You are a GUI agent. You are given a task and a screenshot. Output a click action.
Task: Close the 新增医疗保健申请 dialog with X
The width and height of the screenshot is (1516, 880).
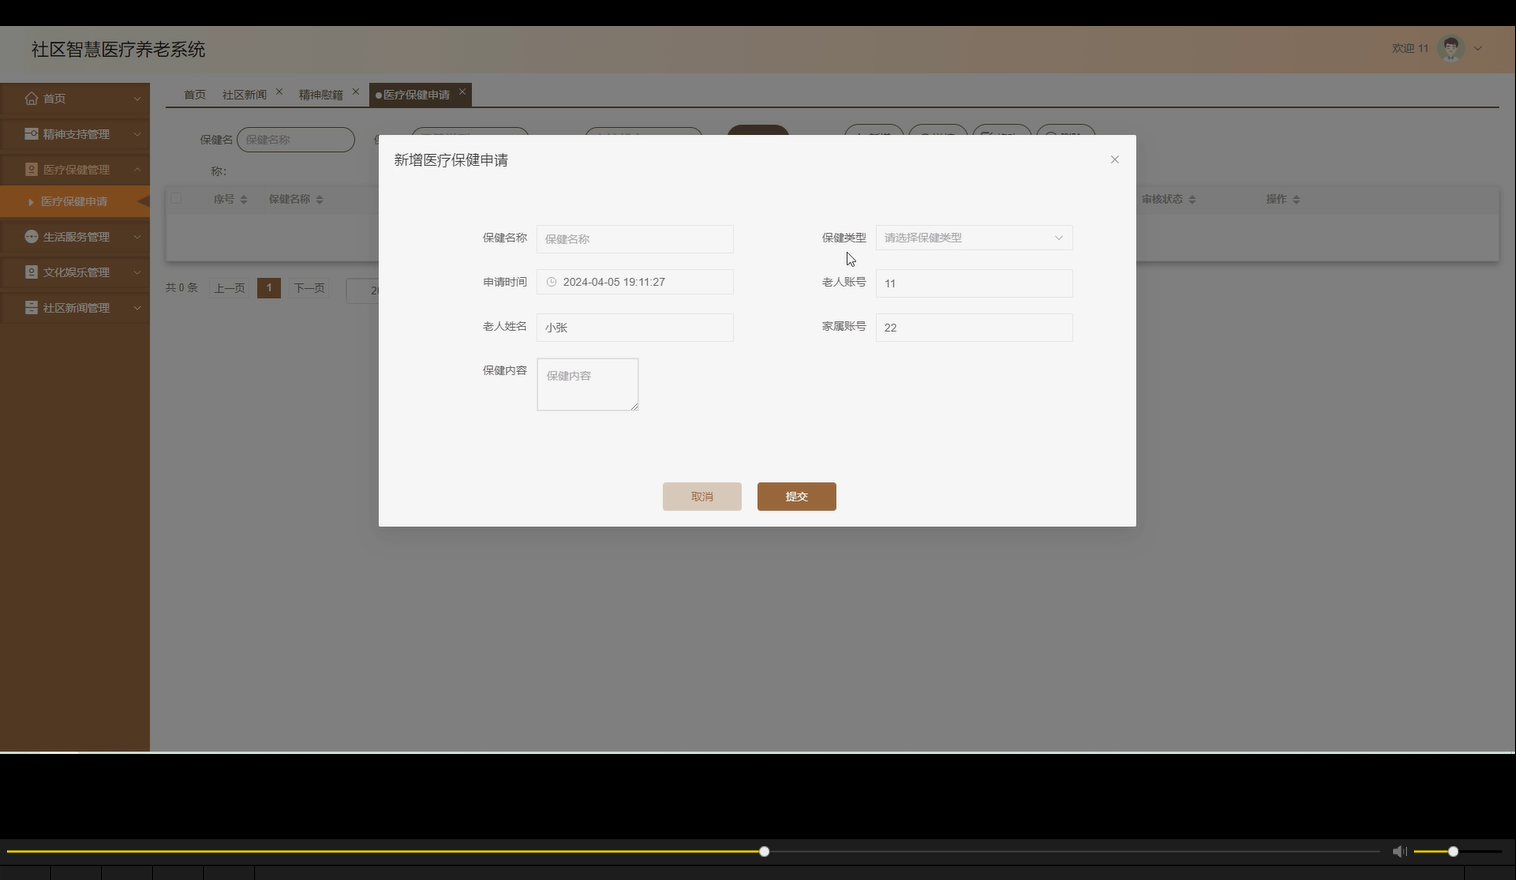click(1115, 160)
